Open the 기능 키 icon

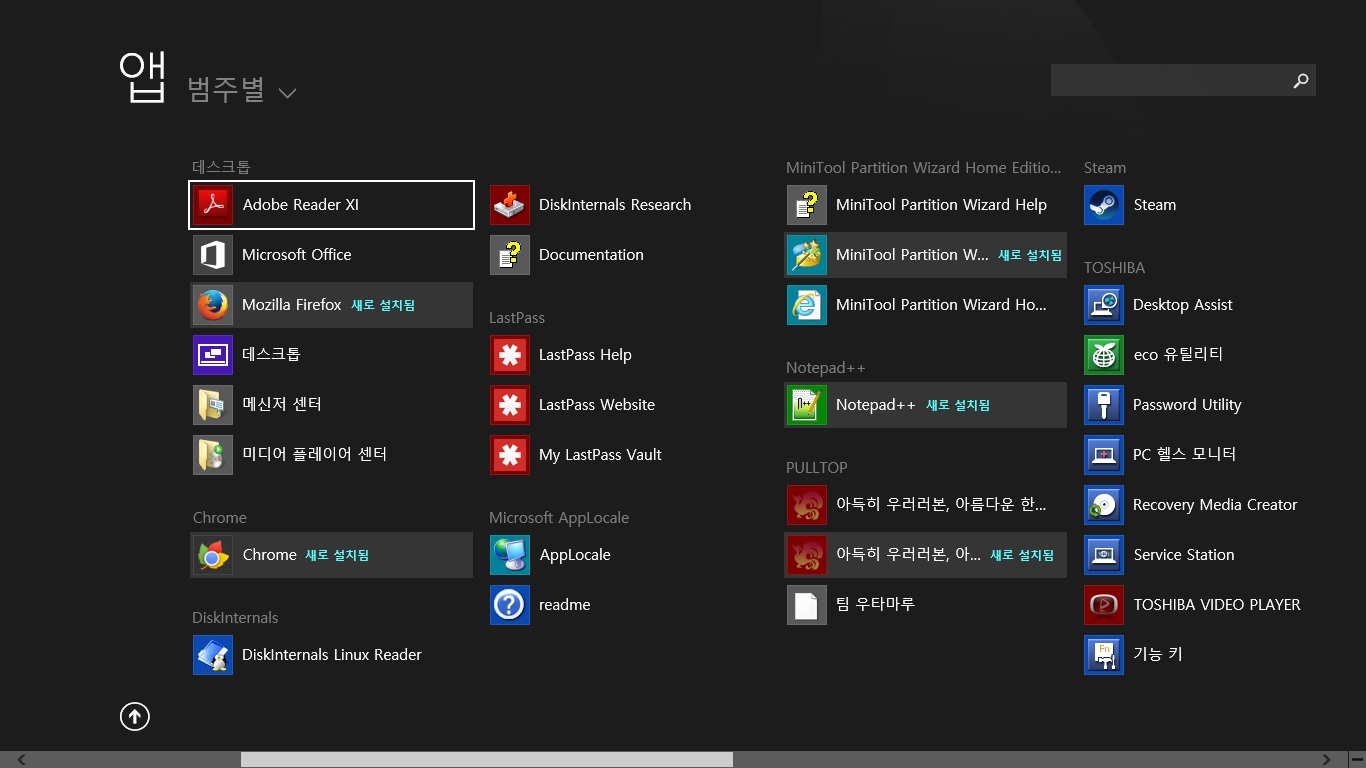(x=1104, y=655)
